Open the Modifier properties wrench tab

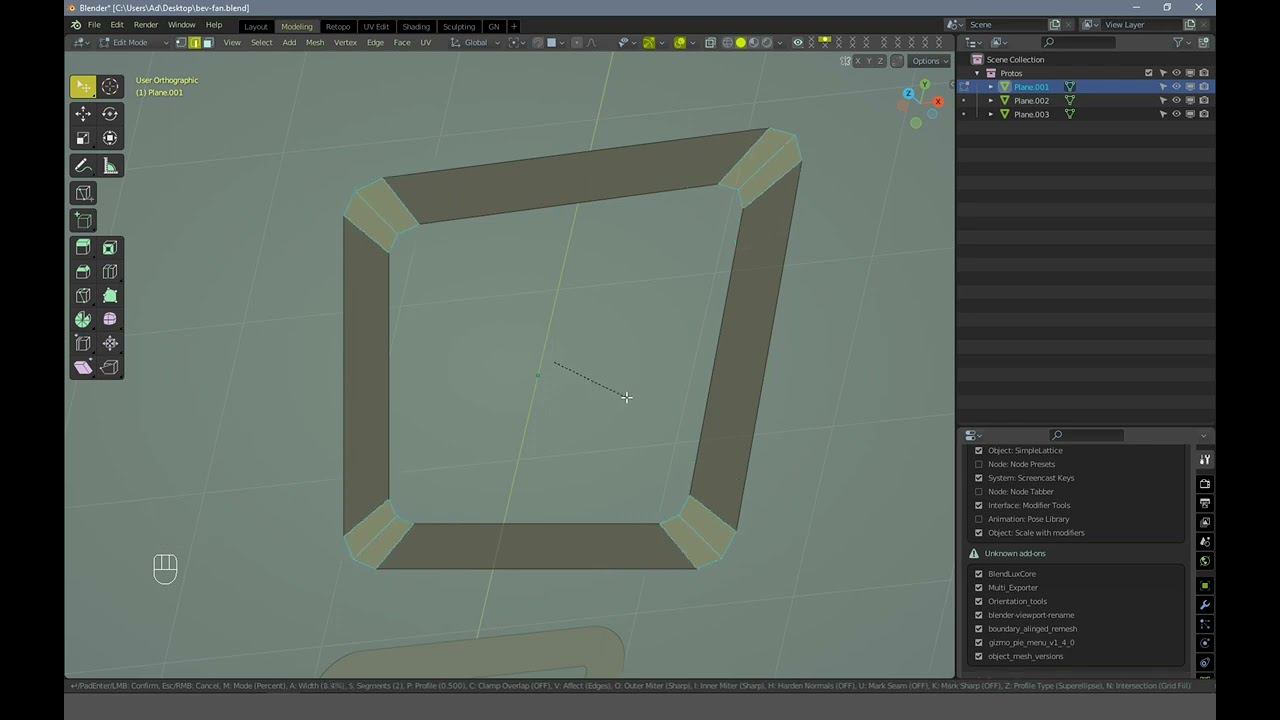pyautogui.click(x=1205, y=605)
